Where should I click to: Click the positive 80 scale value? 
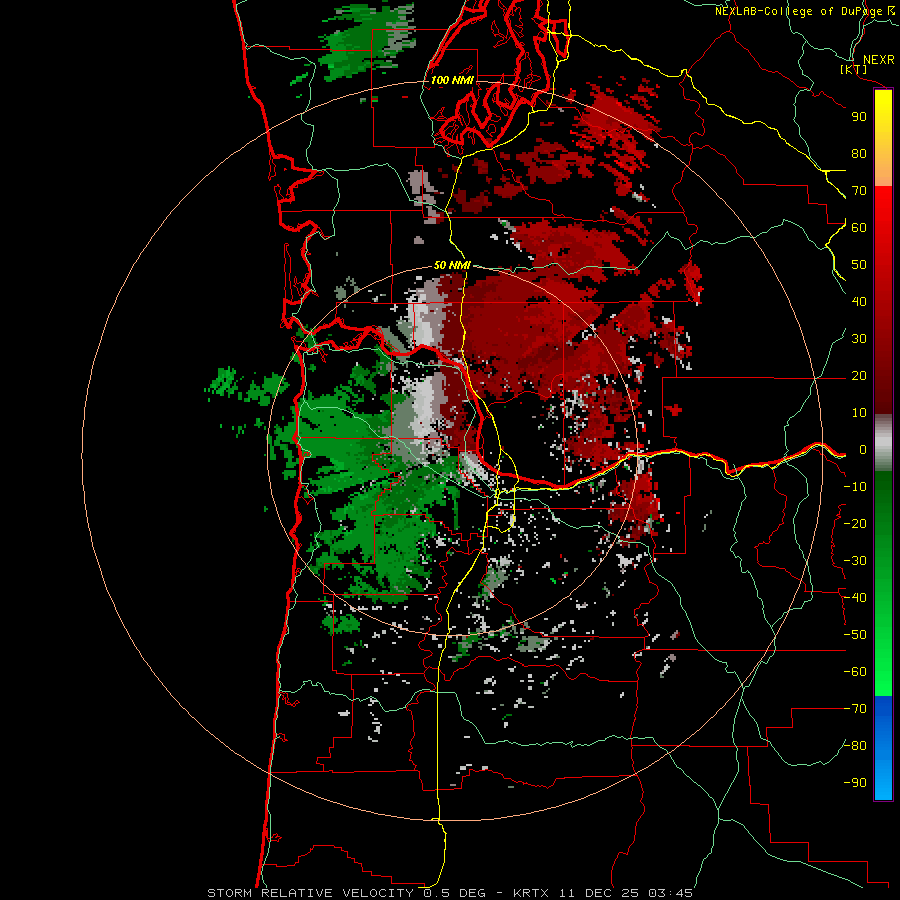pos(859,153)
